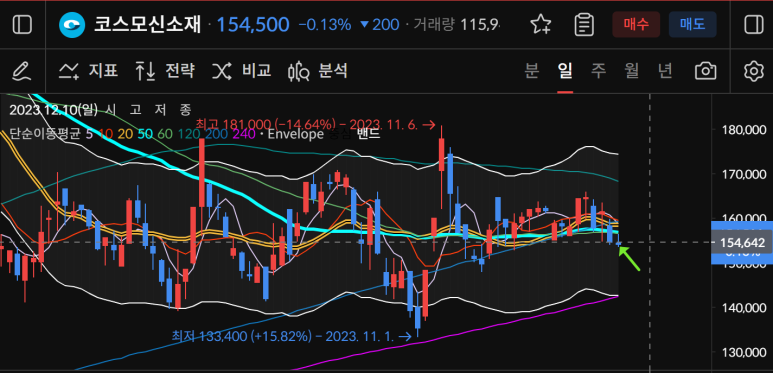Click the 2023.12.10(일) date readout
This screenshot has height=373, width=773.
click(x=53, y=109)
